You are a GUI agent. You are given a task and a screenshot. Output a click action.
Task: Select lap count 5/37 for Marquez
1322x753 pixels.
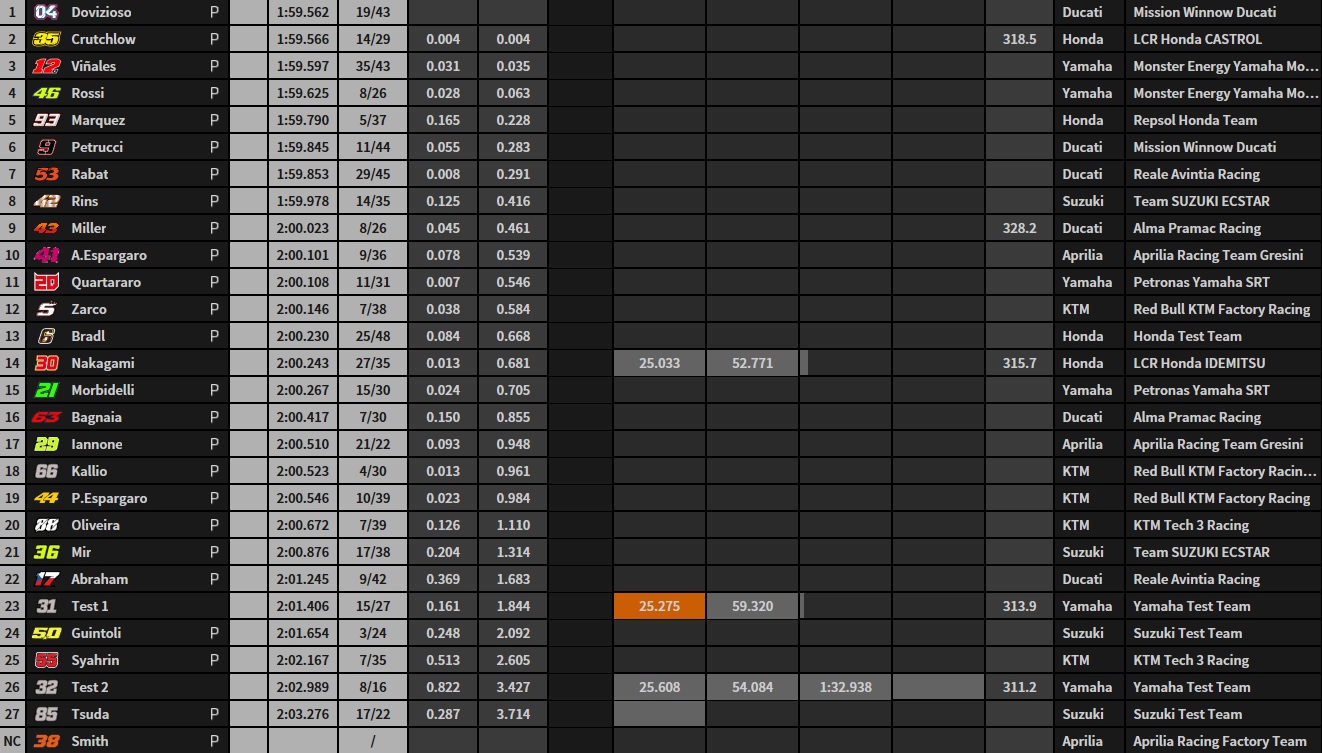click(x=373, y=120)
